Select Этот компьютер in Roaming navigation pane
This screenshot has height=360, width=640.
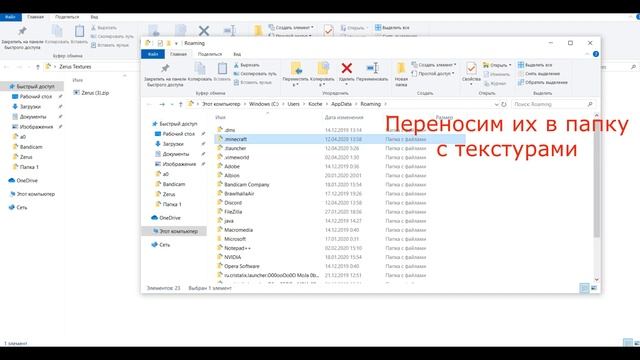[x=175, y=231]
